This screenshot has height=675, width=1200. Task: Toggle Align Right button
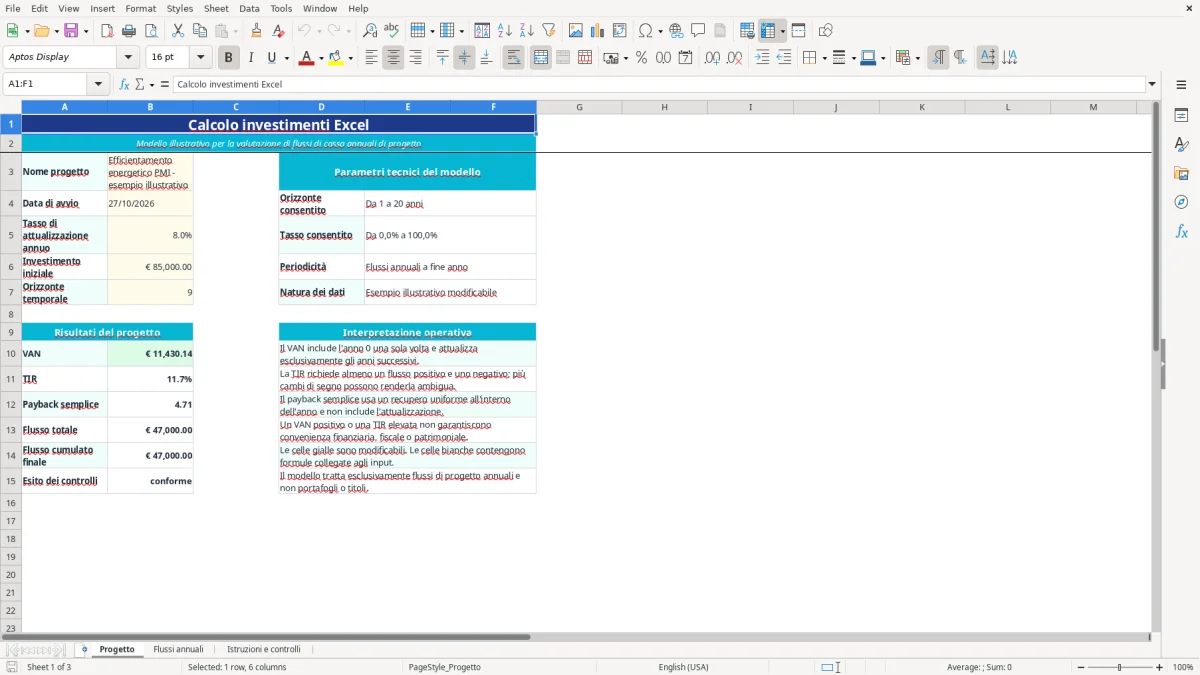coord(415,58)
